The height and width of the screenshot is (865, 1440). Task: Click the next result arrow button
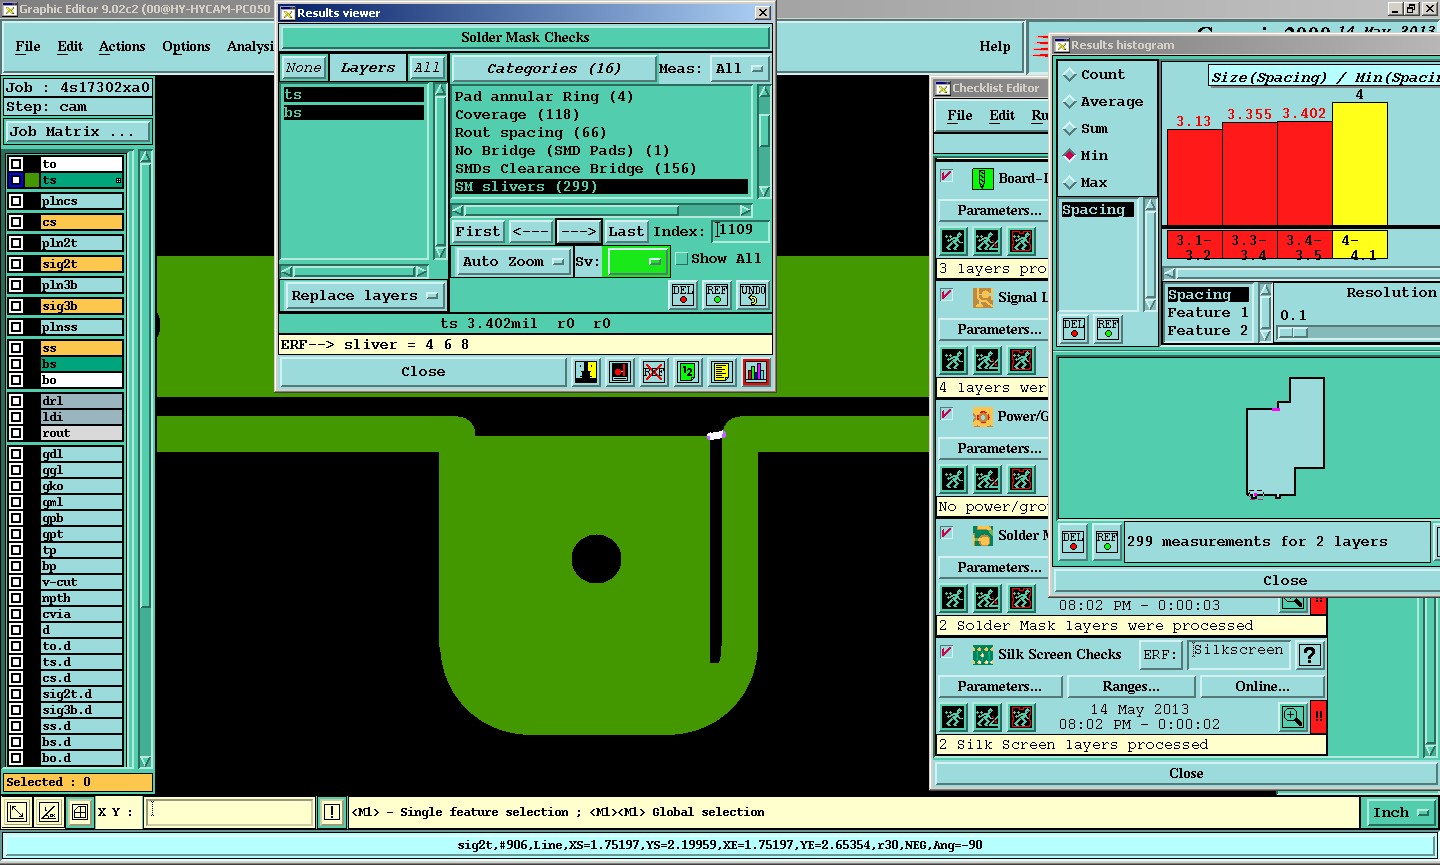click(x=579, y=231)
